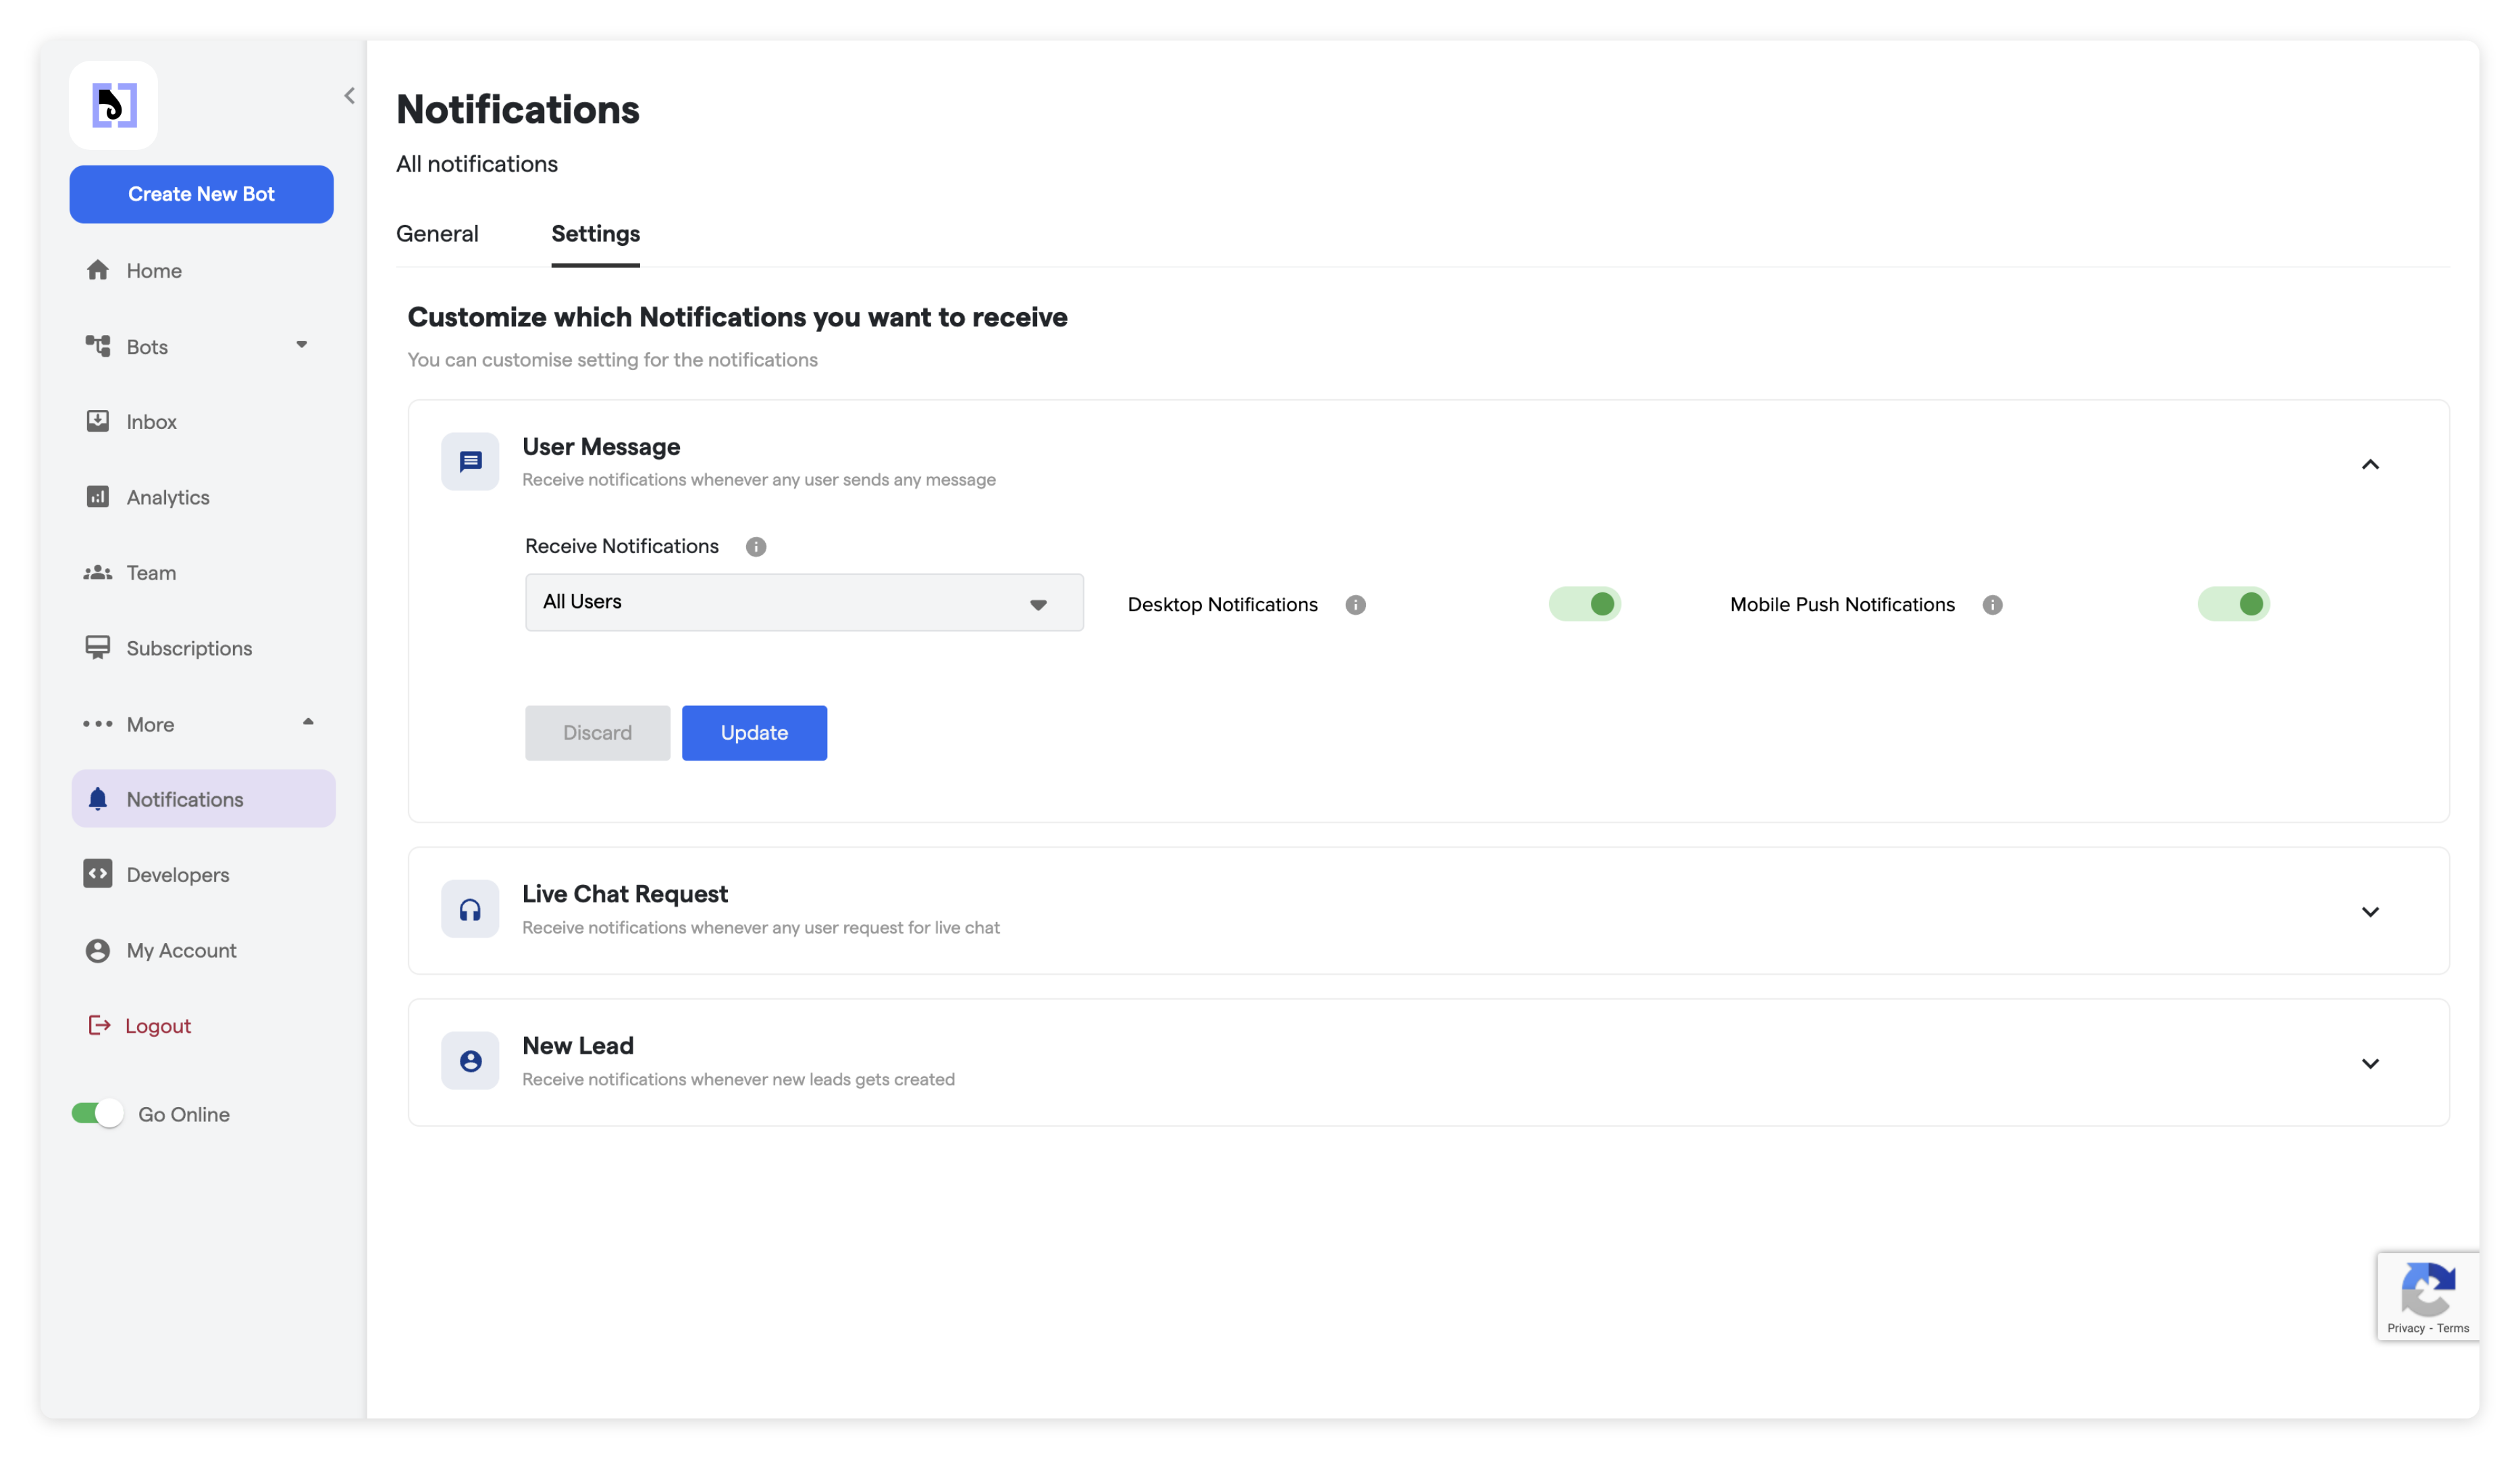Click the Home house icon in sidebar

tap(97, 270)
